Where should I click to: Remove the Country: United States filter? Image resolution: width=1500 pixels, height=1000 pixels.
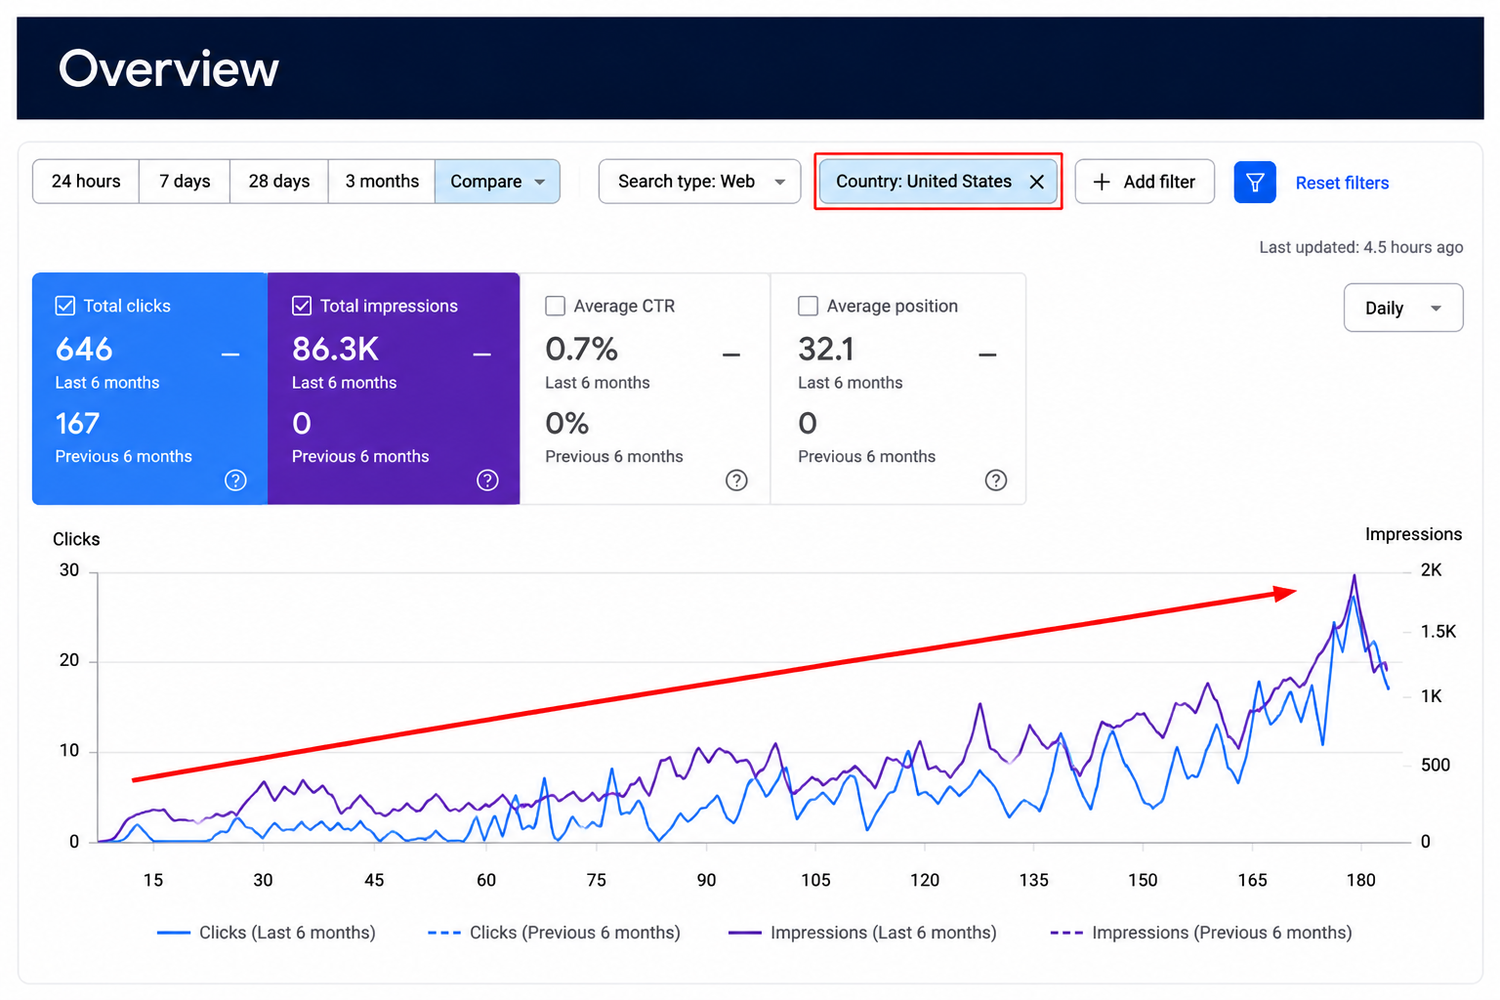(1037, 182)
